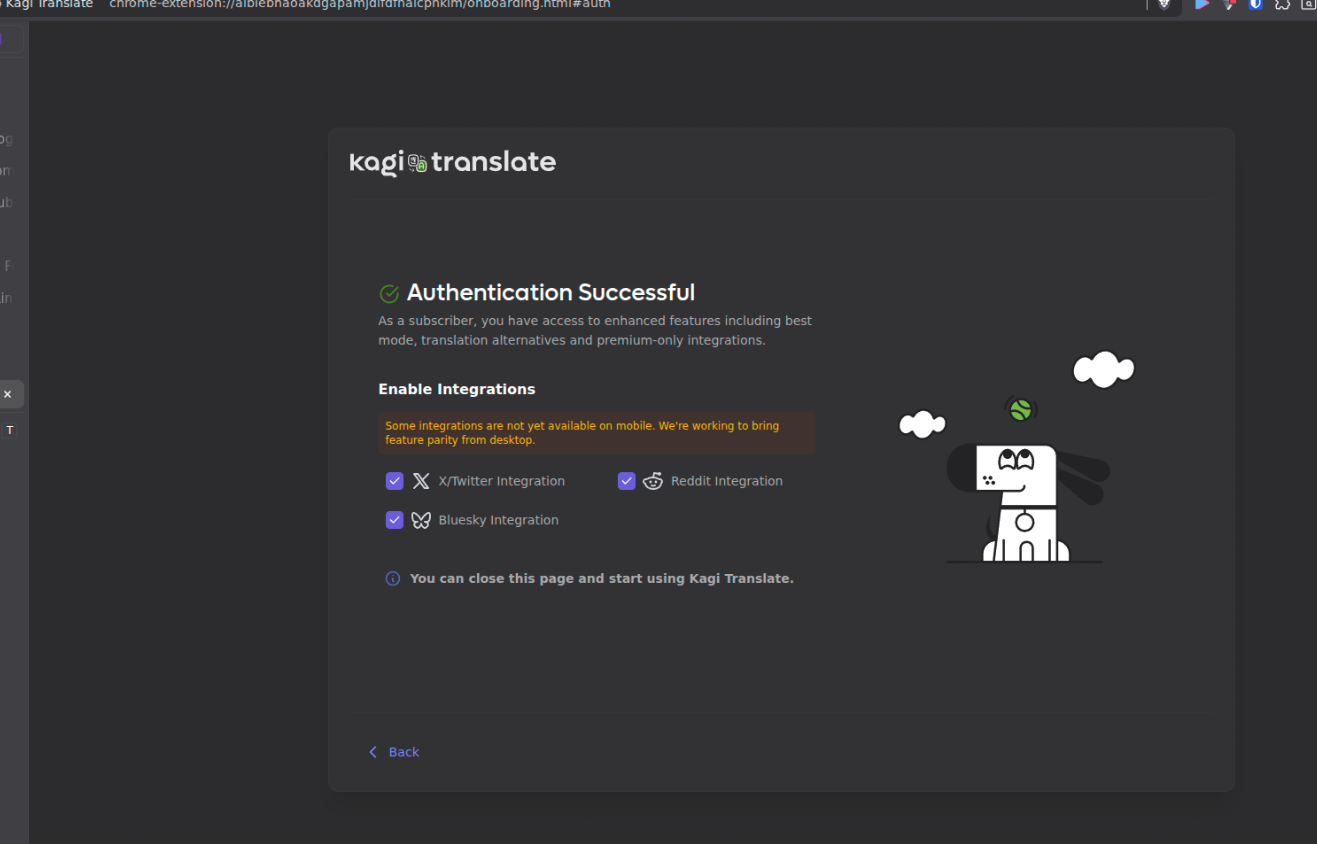Click the Reddit alien logo icon

653,481
